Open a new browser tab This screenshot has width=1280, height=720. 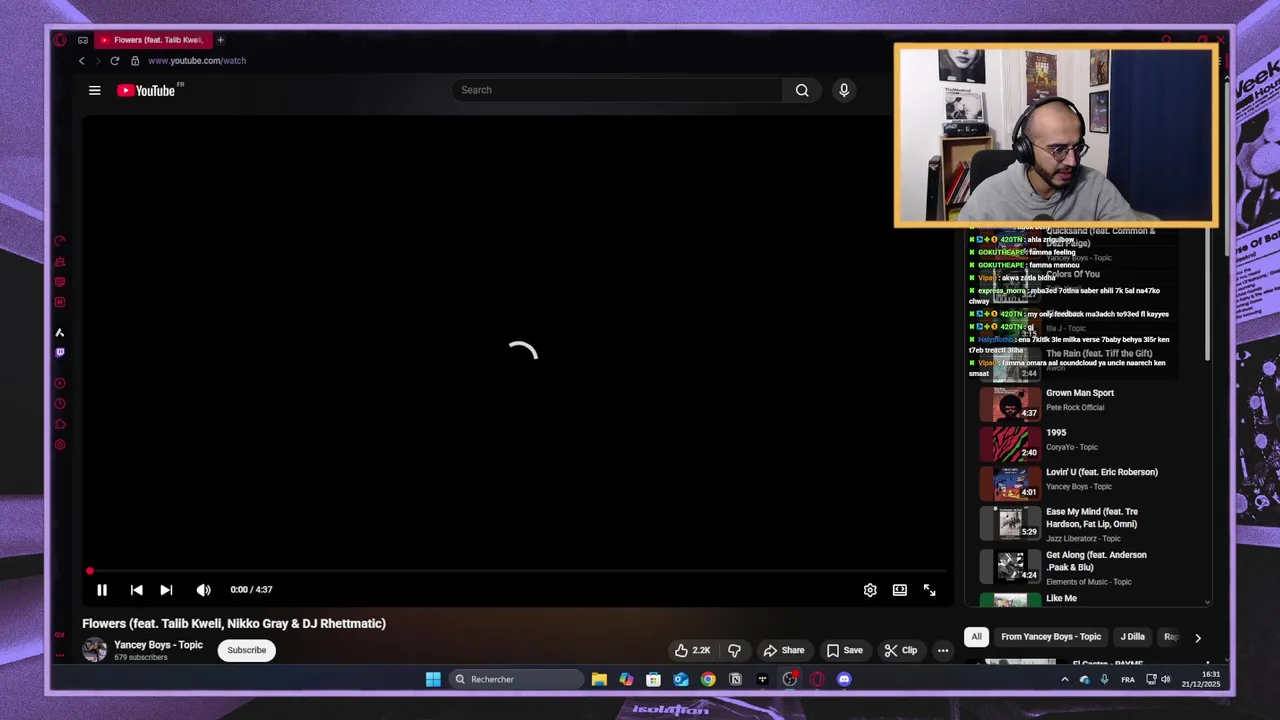[x=220, y=40]
